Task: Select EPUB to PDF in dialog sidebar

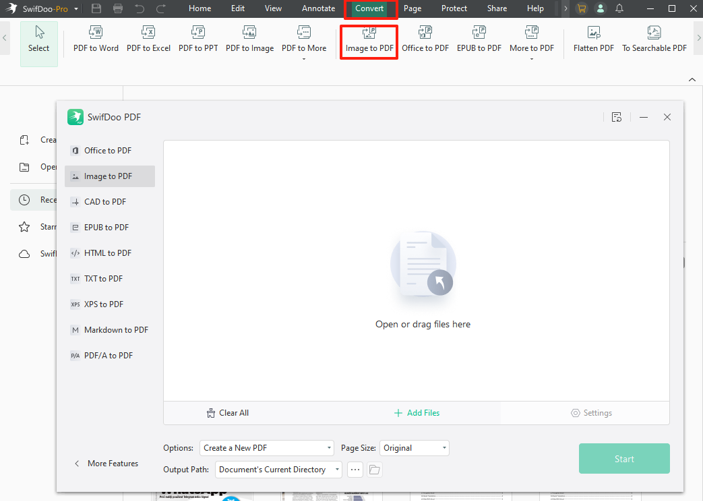Action: (x=110, y=227)
